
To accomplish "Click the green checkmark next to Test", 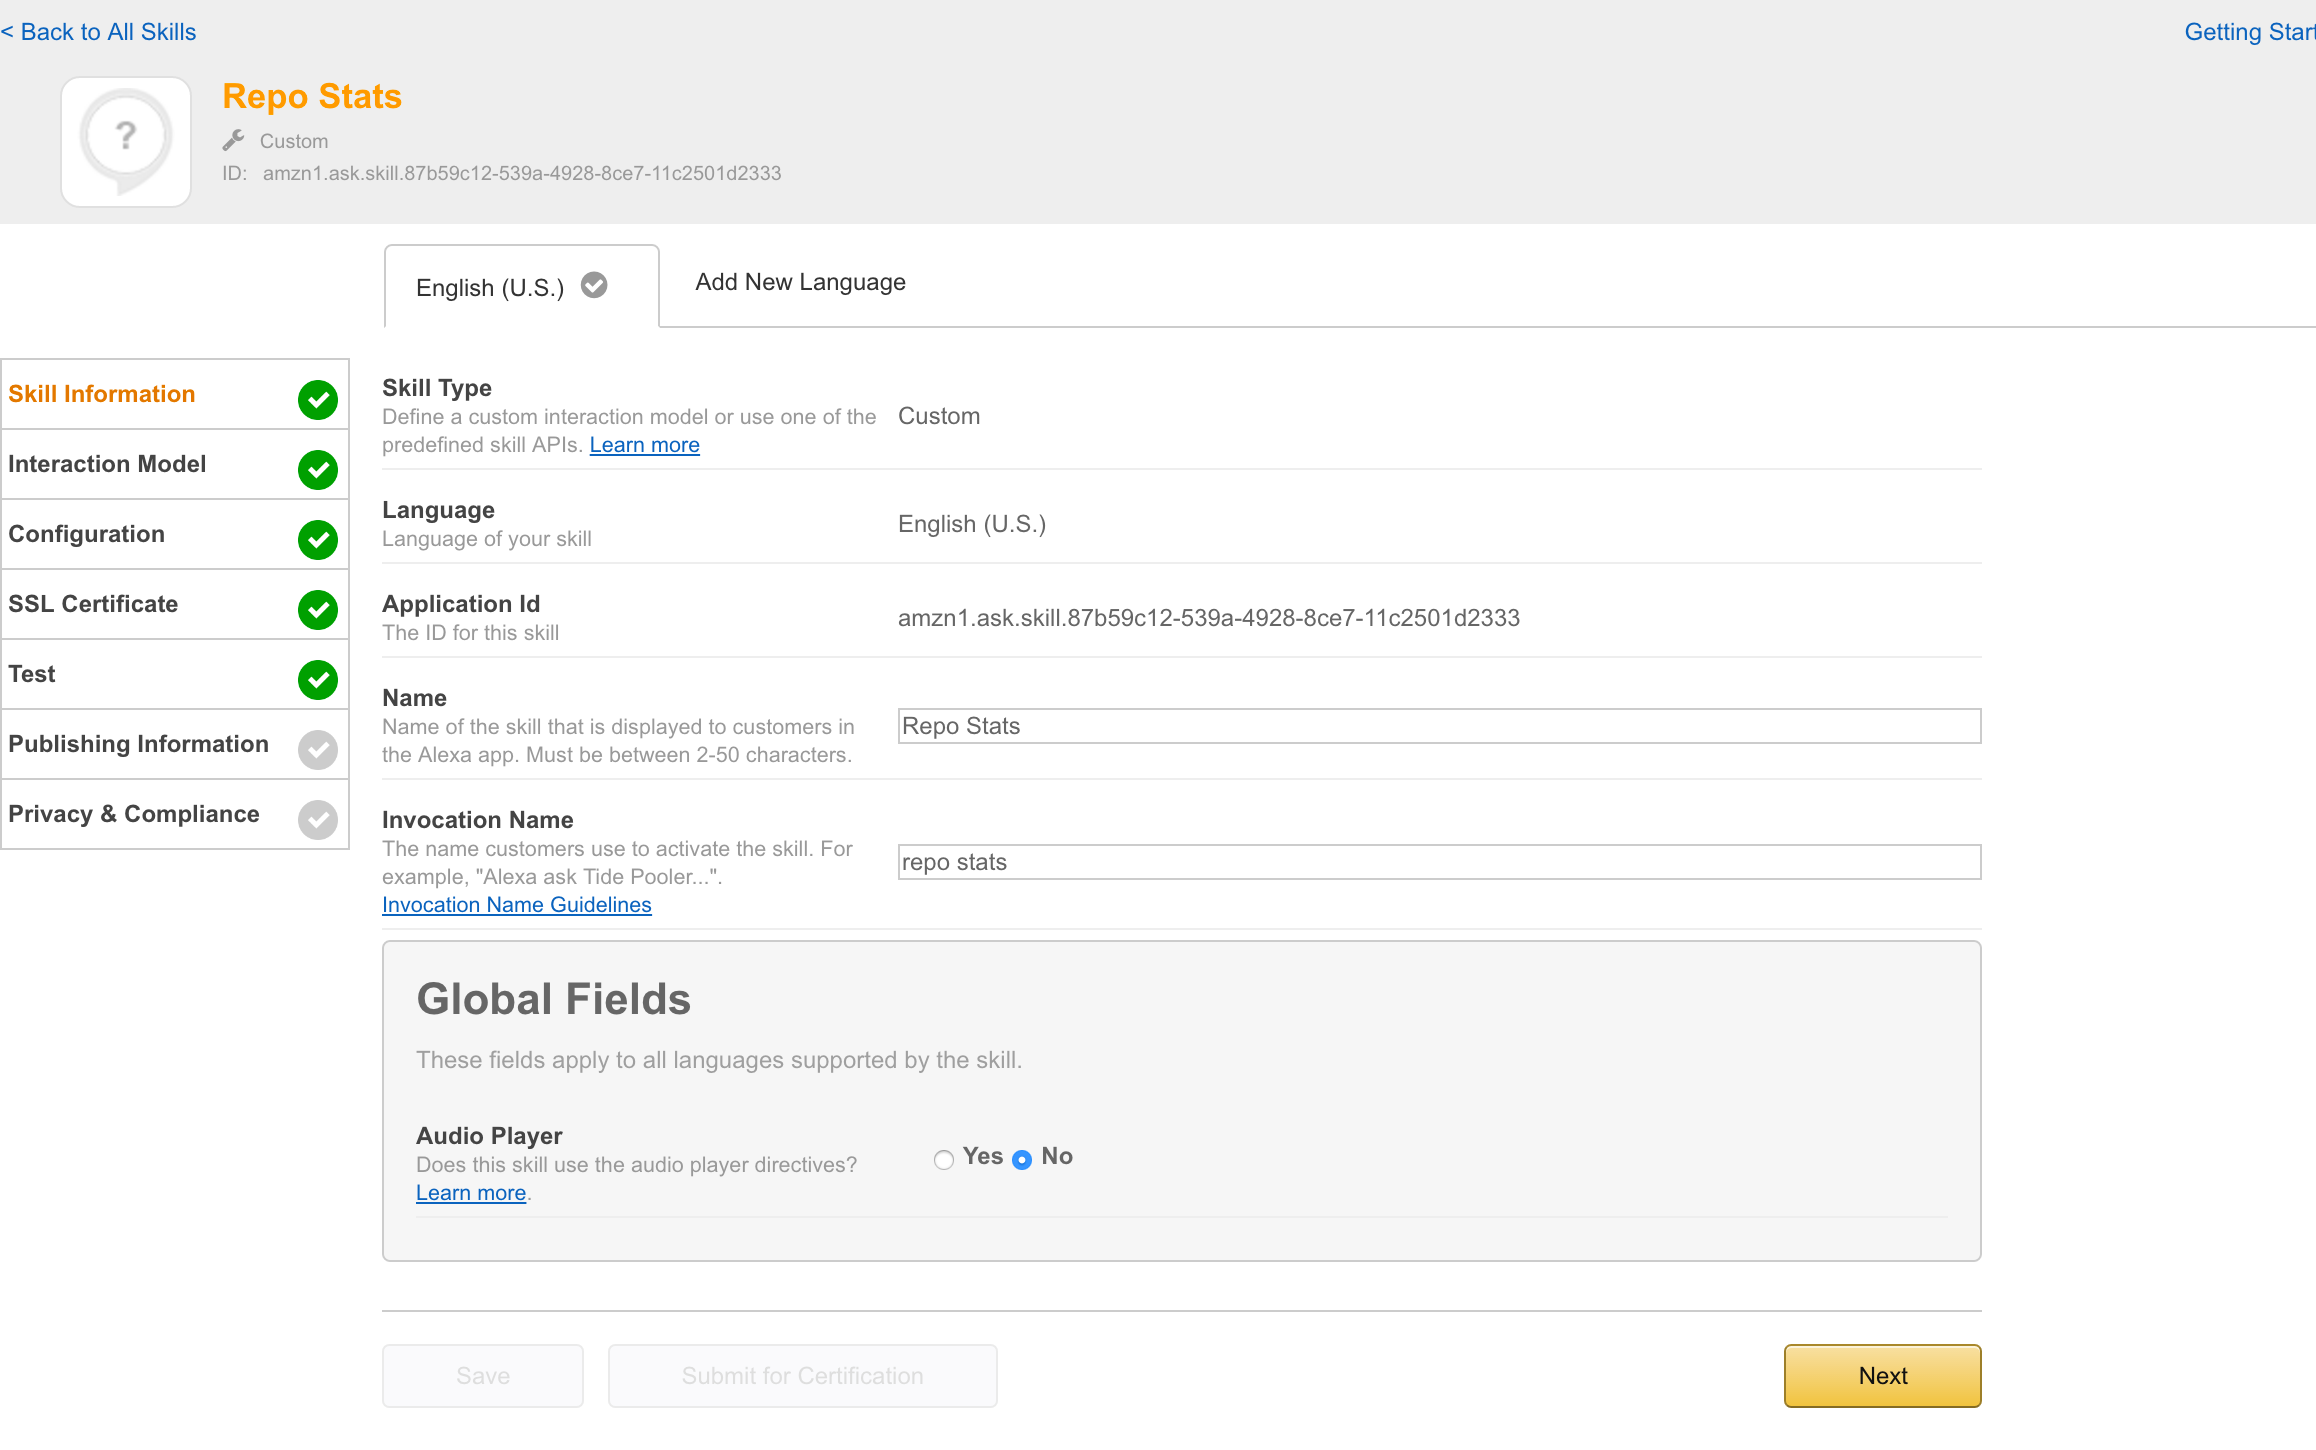I will (318, 679).
